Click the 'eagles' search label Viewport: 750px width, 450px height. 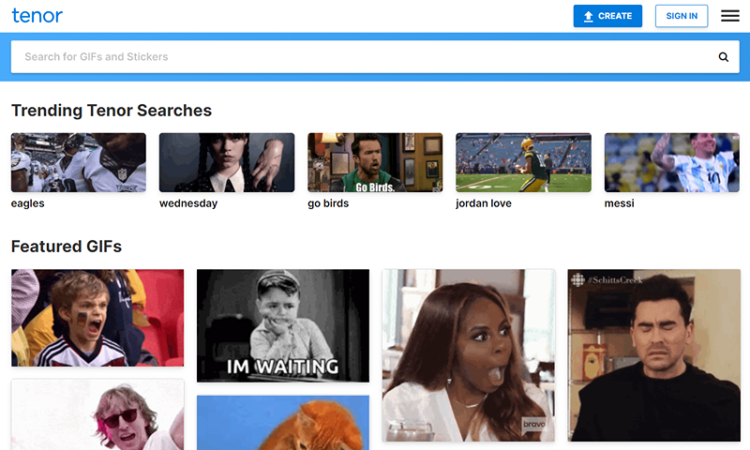pos(28,203)
